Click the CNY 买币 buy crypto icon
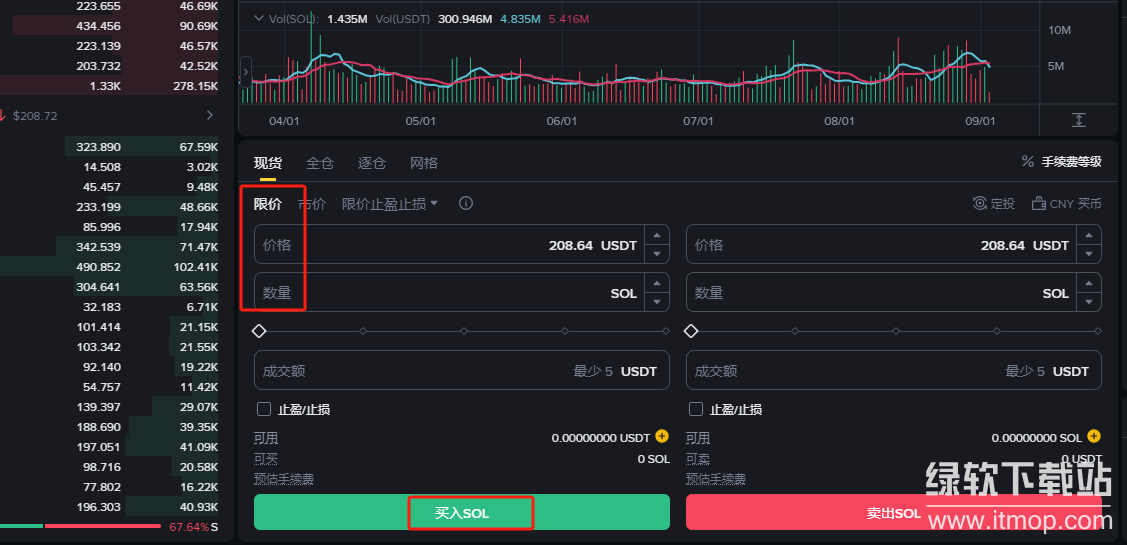Image resolution: width=1127 pixels, height=545 pixels. click(x=1038, y=203)
